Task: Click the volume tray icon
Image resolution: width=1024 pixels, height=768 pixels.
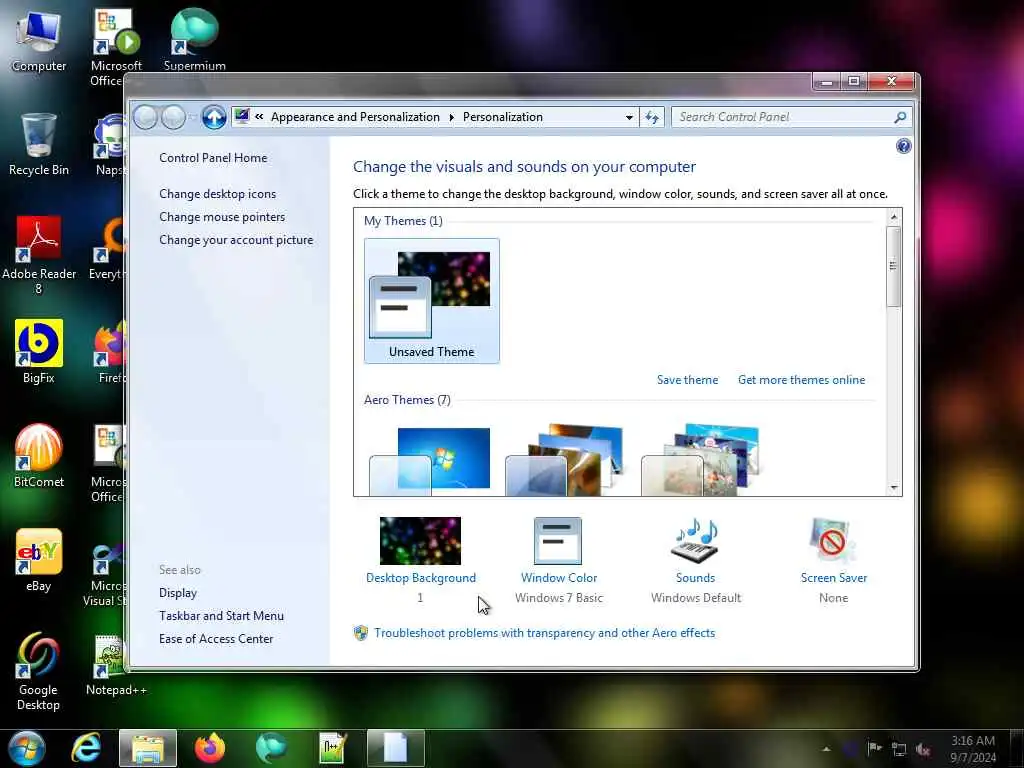Action: tap(923, 750)
